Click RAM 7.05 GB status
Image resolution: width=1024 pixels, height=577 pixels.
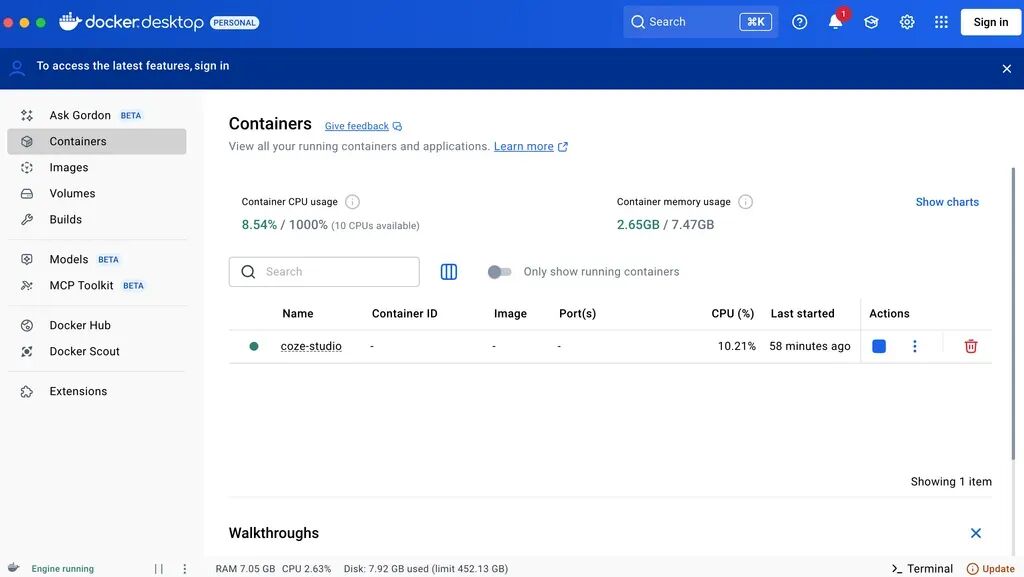(246, 569)
